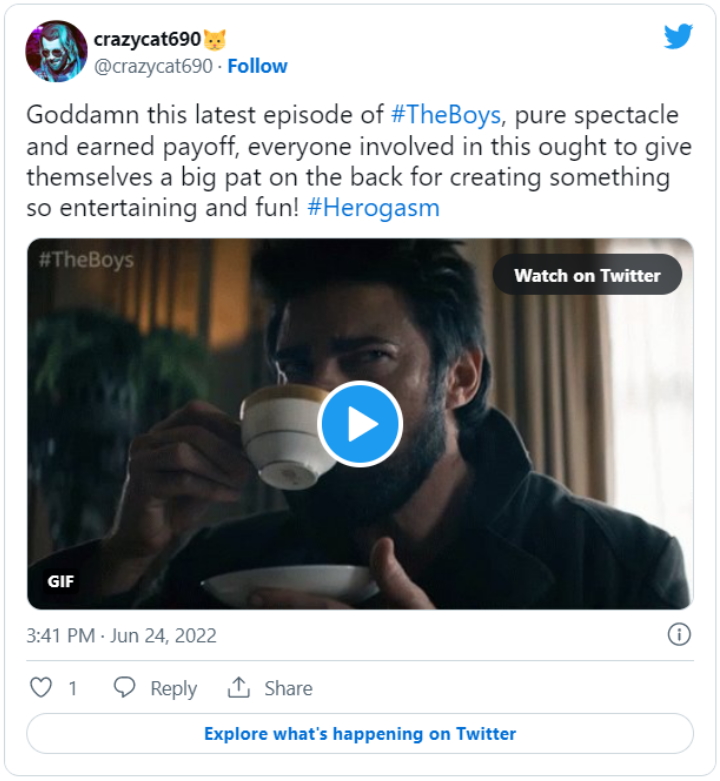Play the embedded GIF video

pos(360,424)
